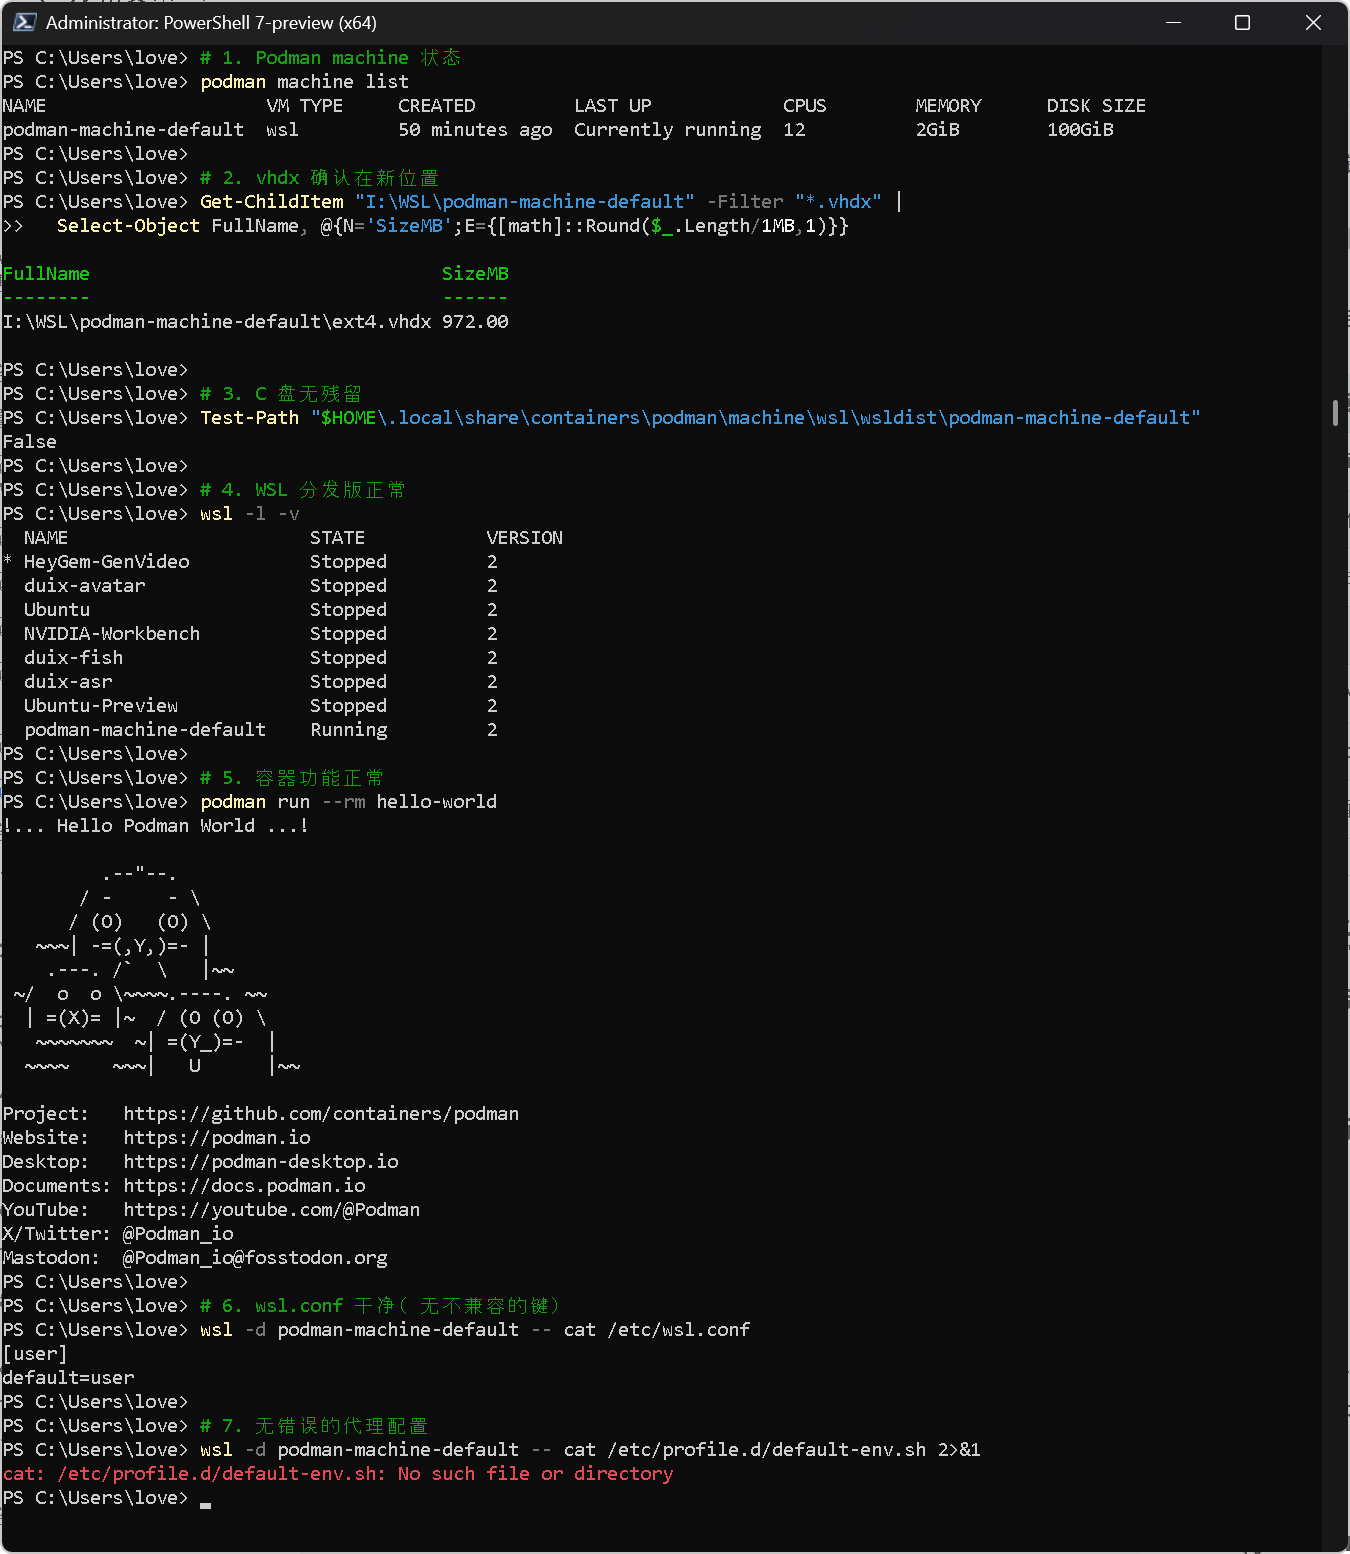
Task: Click the blinking cursor at the last prompt
Action: coord(205,1504)
